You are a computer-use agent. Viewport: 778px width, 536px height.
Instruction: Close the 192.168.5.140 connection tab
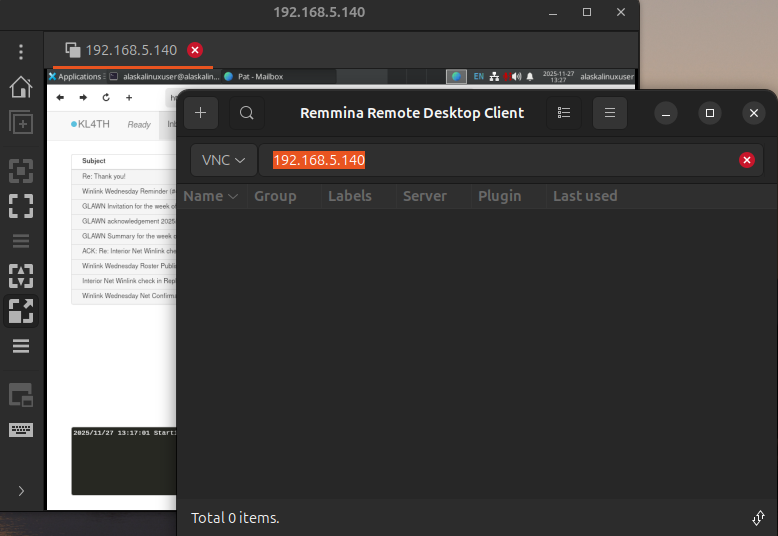tap(195, 50)
